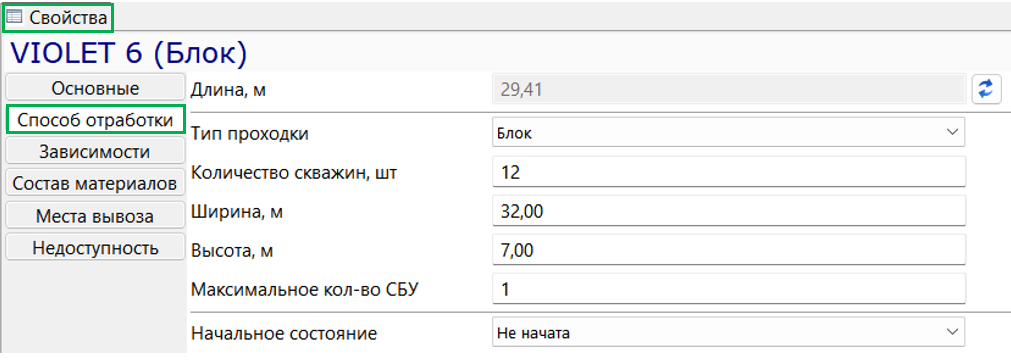This screenshot has height=363, width=1011.
Task: Open the Основные section
Action: pos(95,88)
